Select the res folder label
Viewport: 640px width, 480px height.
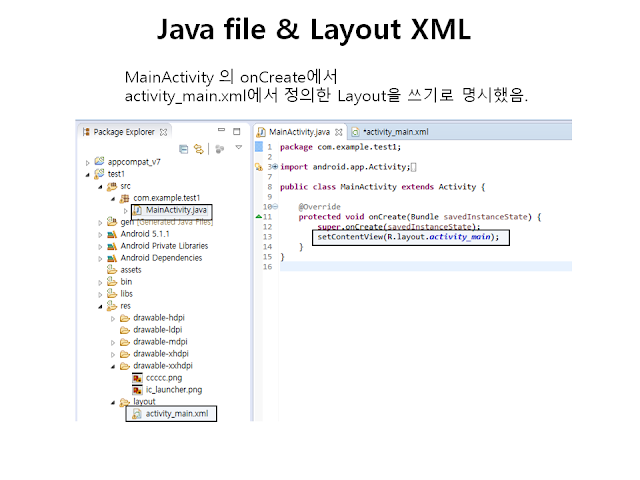point(125,306)
